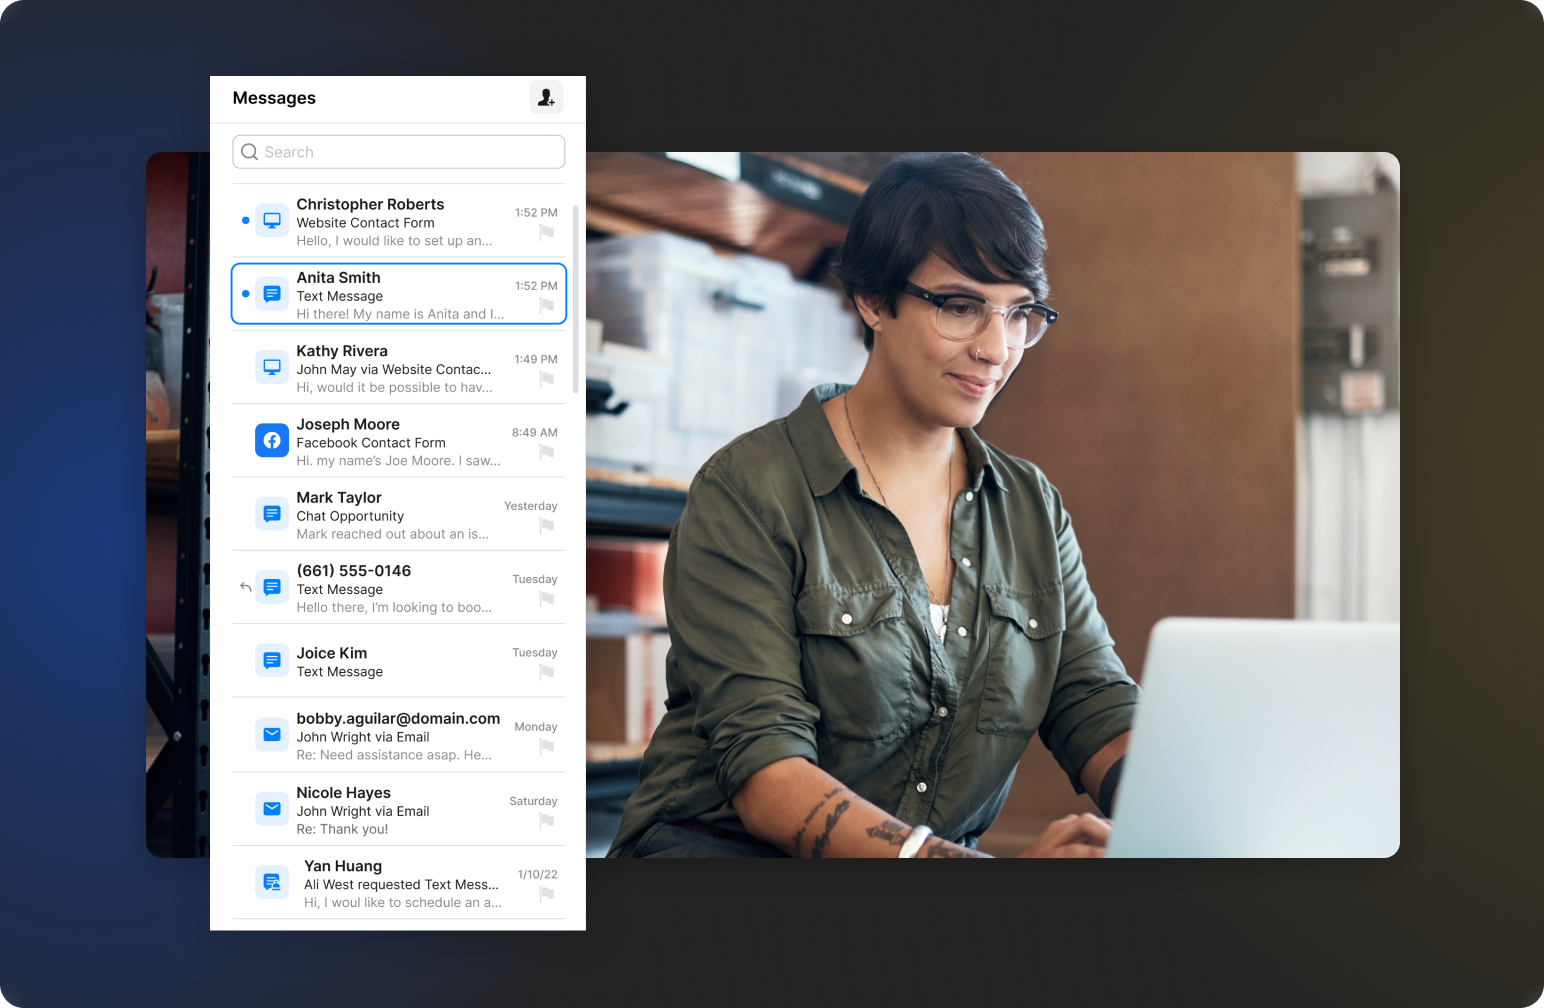The width and height of the screenshot is (1544, 1008).
Task: Click the unread dot beside Christopher Roberts
Action: pos(246,220)
